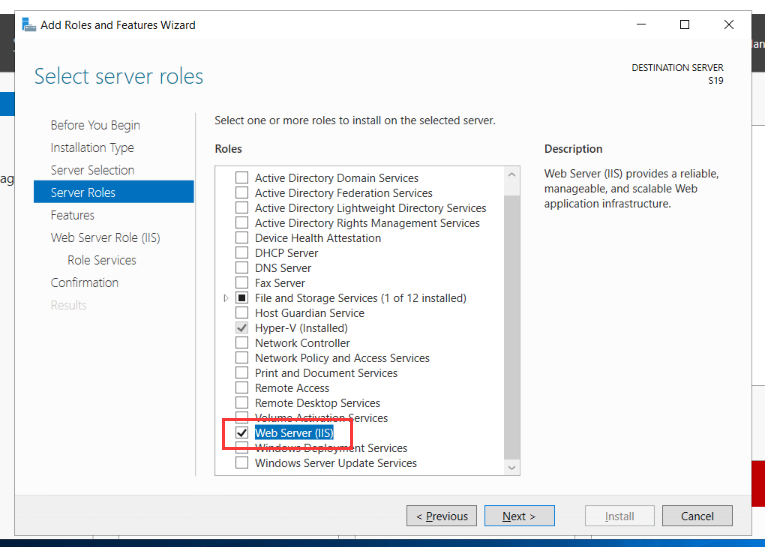Check Remote Access role checkbox

pyautogui.click(x=242, y=388)
